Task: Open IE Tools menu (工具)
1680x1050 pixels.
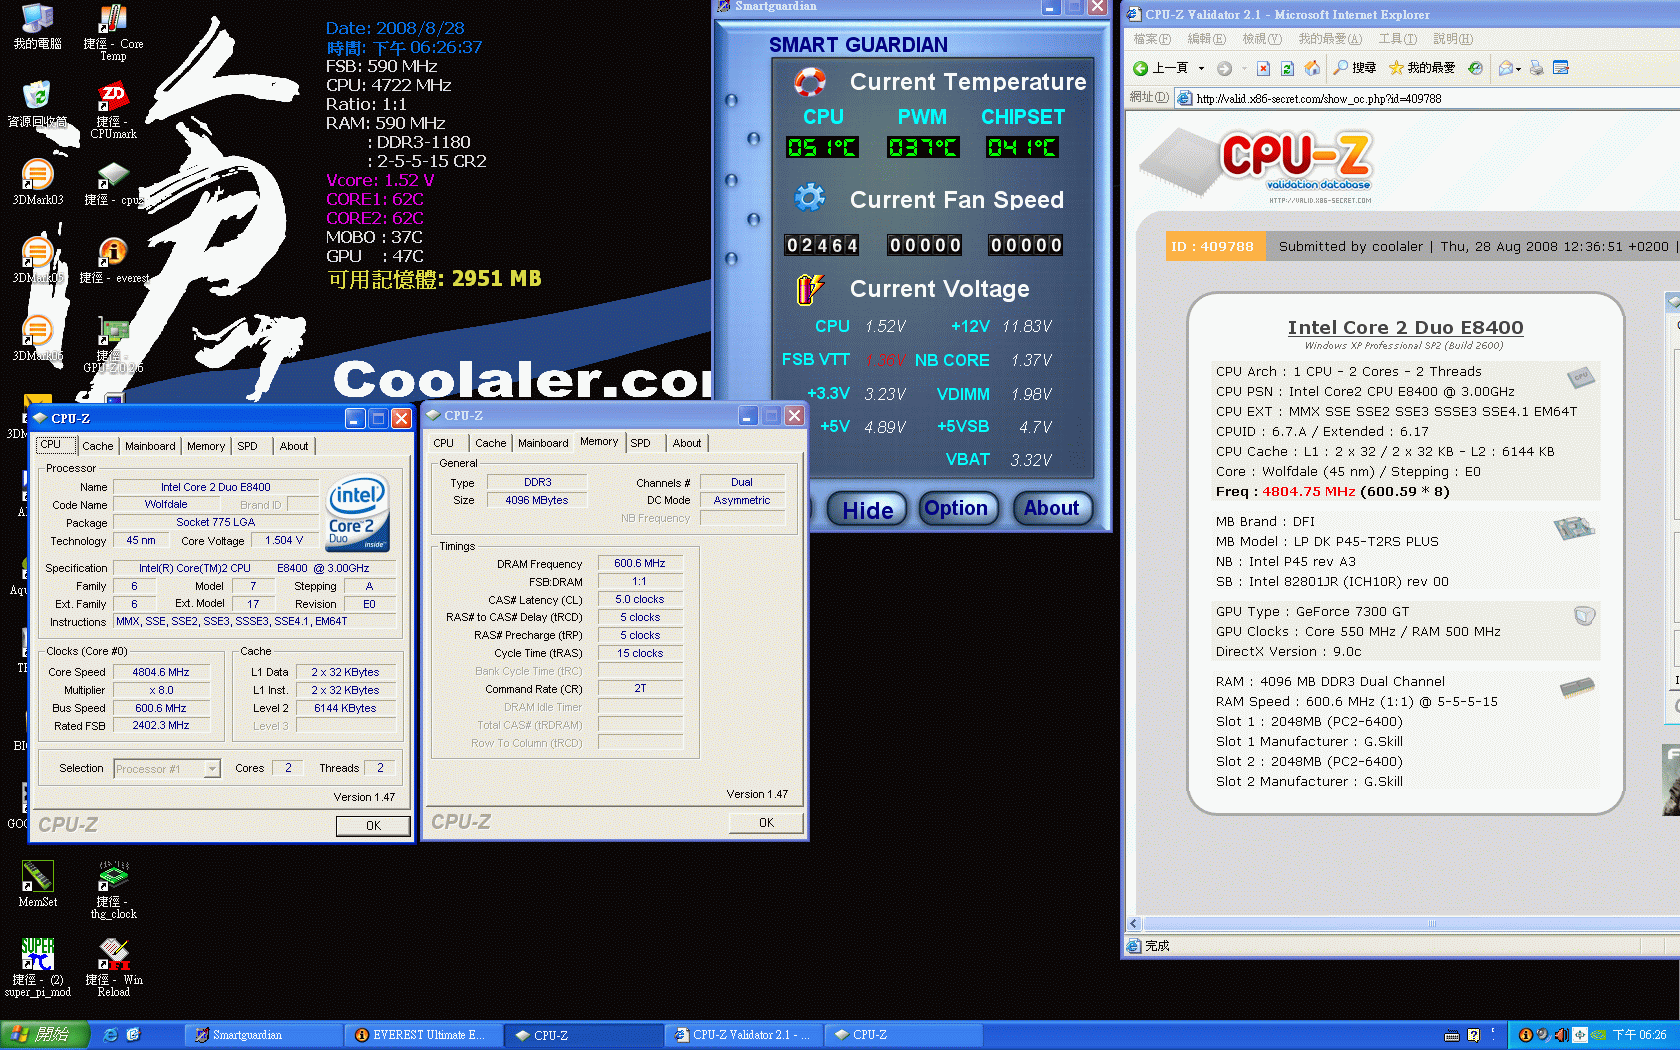Action: coord(1397,39)
